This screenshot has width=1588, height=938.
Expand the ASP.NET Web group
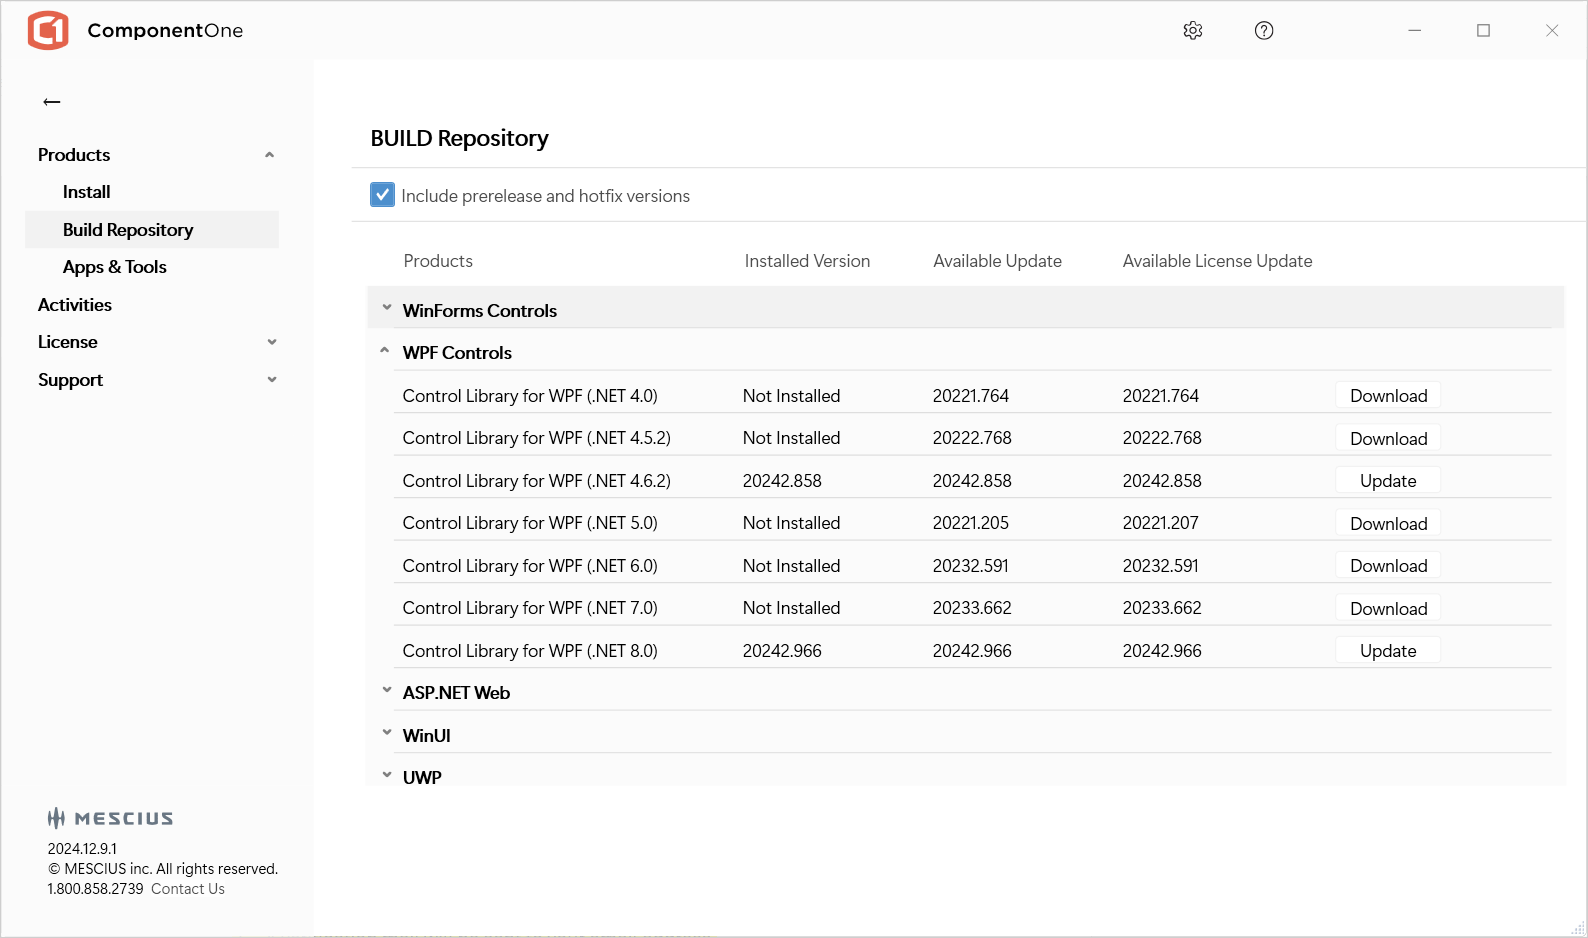[387, 692]
